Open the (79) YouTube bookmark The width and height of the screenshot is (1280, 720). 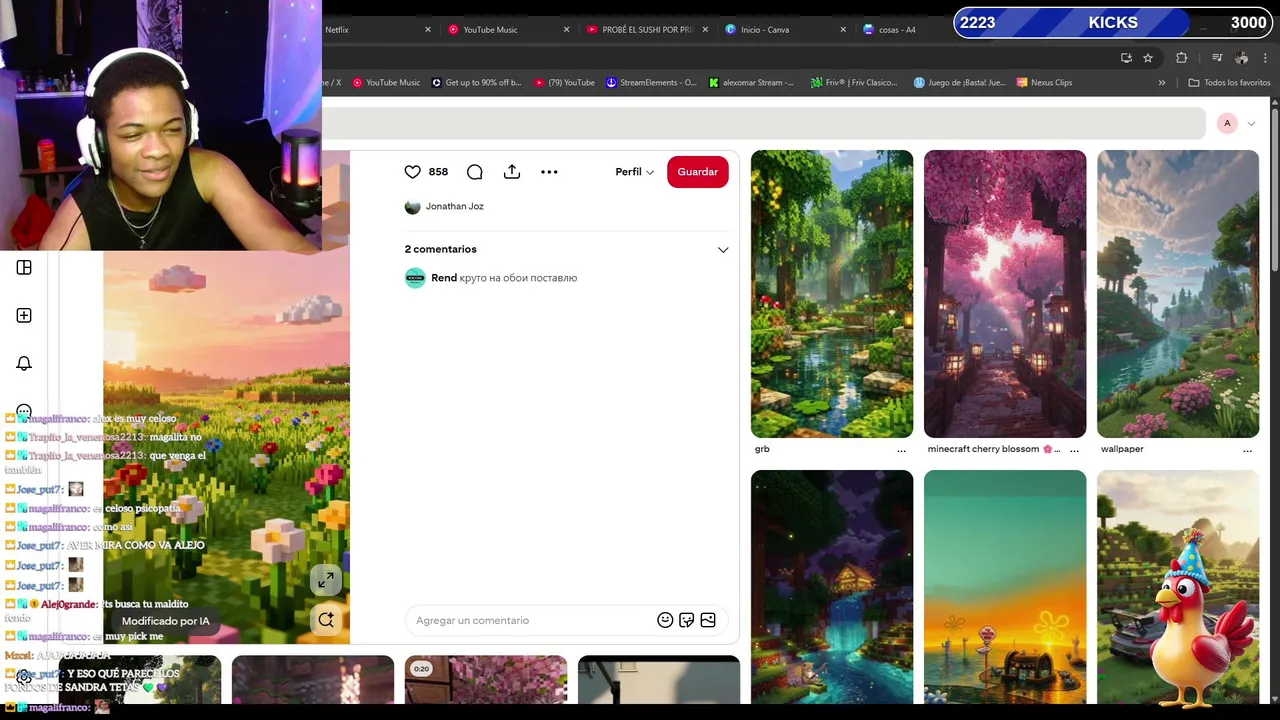(x=565, y=83)
